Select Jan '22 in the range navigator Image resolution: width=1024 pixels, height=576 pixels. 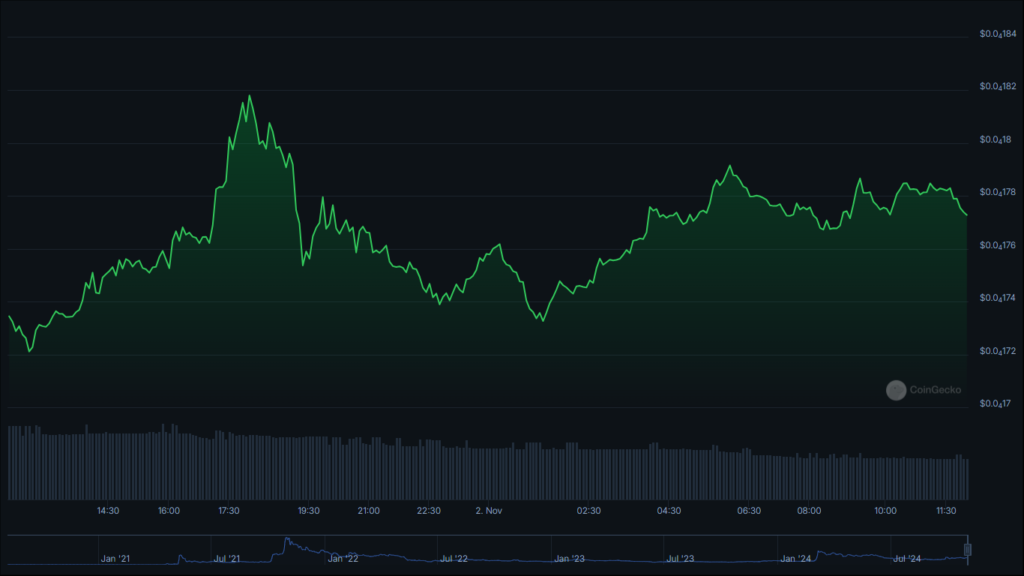[342, 558]
